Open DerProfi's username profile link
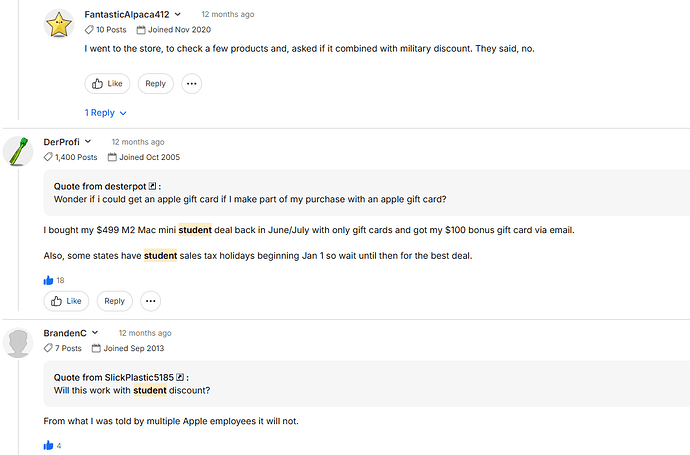 pyautogui.click(x=62, y=142)
